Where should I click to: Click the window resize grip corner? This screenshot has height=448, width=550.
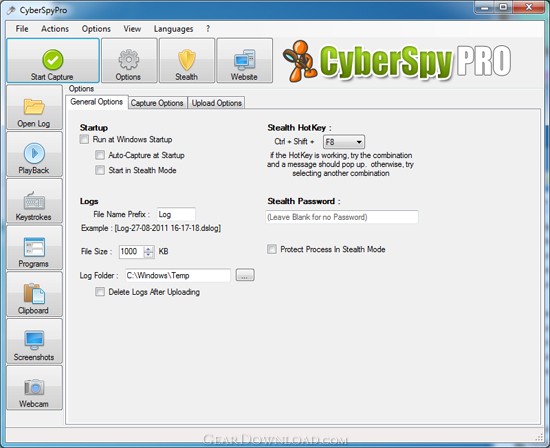[x=539, y=437]
